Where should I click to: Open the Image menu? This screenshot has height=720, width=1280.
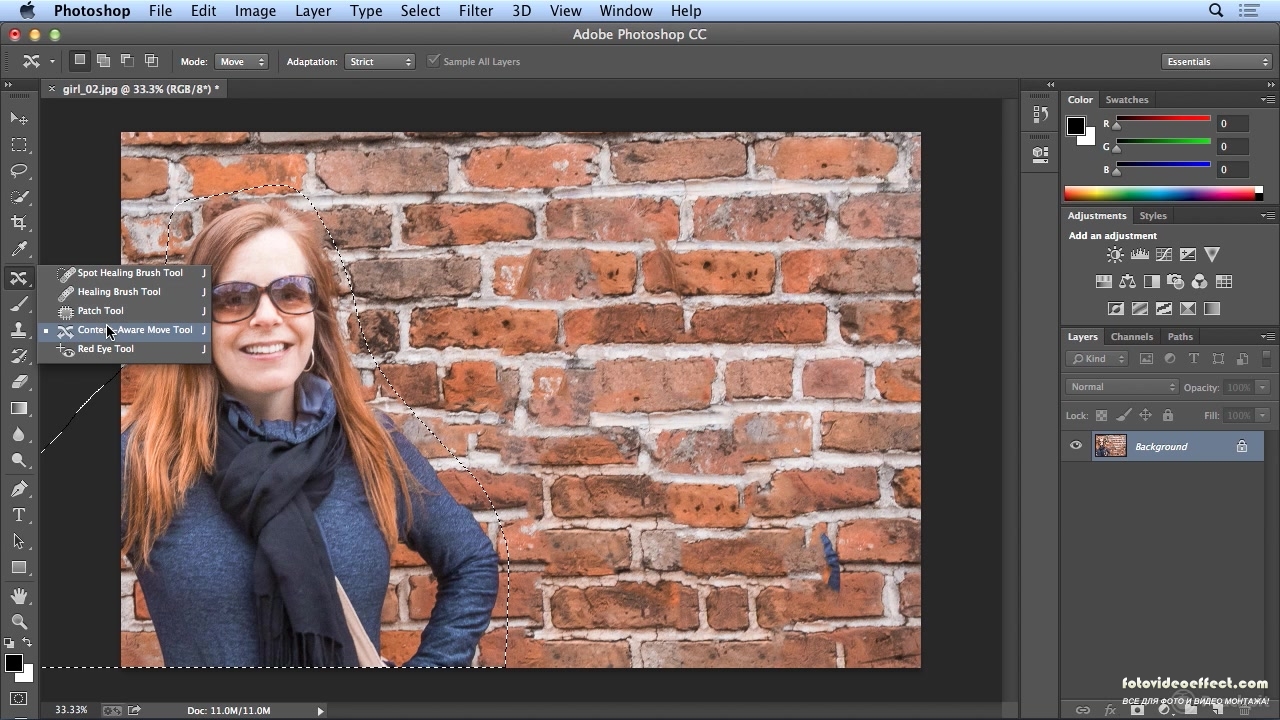point(255,11)
